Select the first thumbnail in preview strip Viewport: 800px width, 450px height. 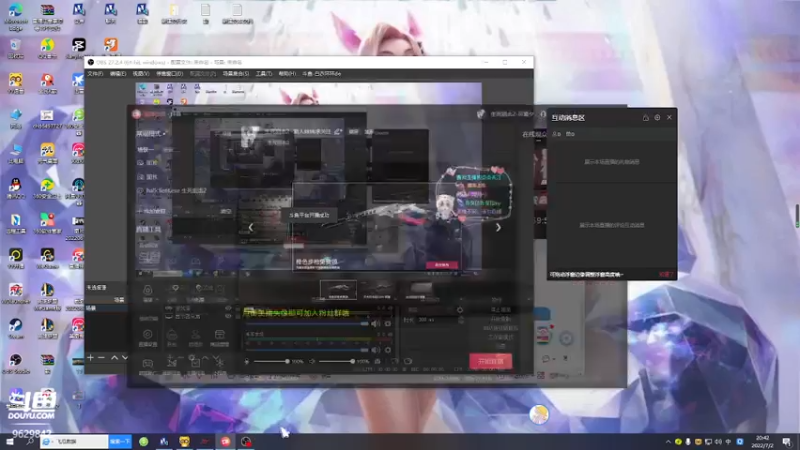(x=338, y=290)
